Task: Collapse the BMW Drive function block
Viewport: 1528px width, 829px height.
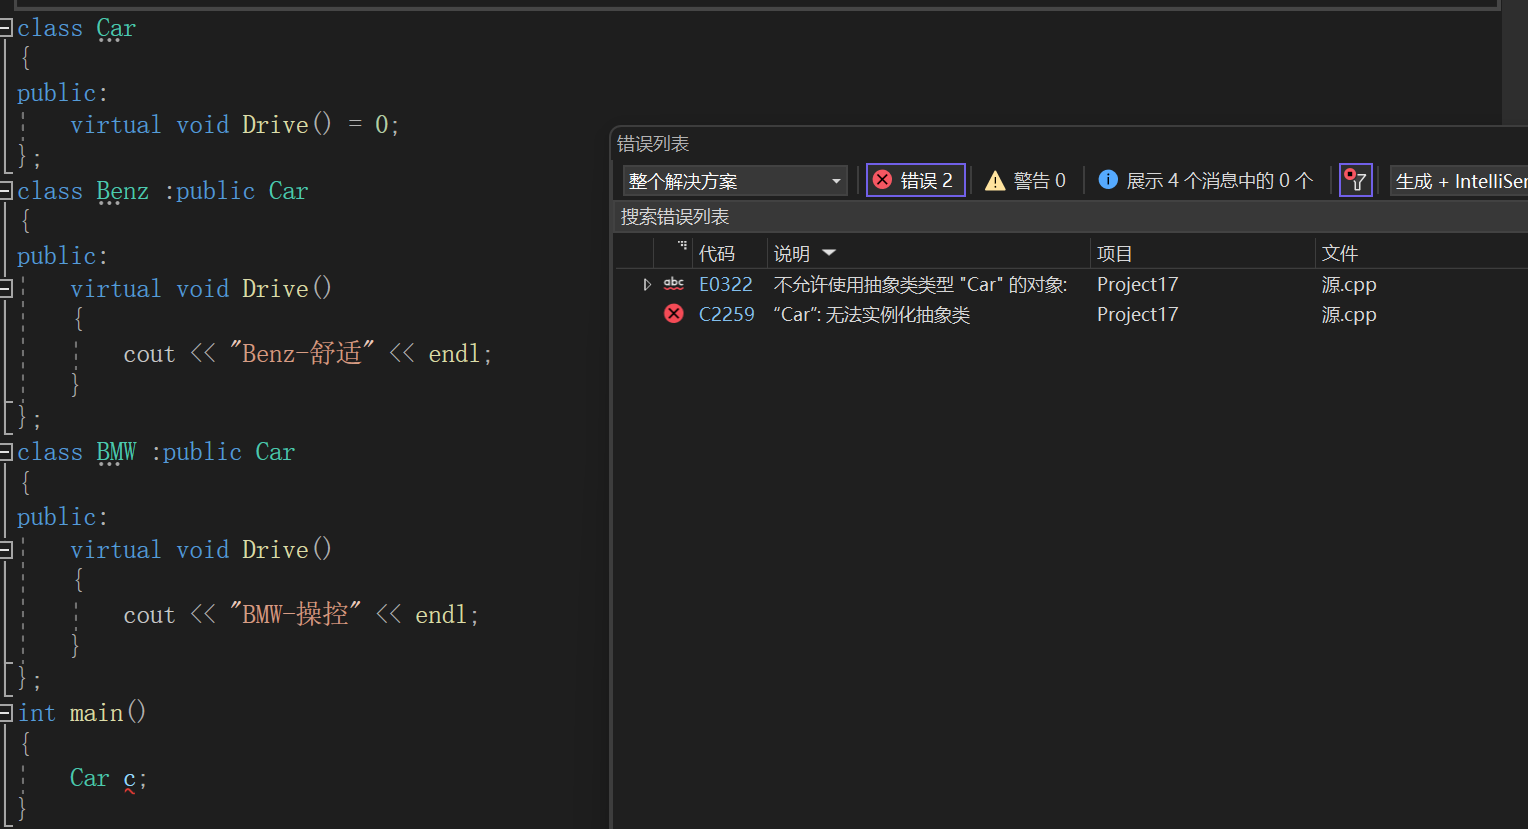Action: point(5,550)
